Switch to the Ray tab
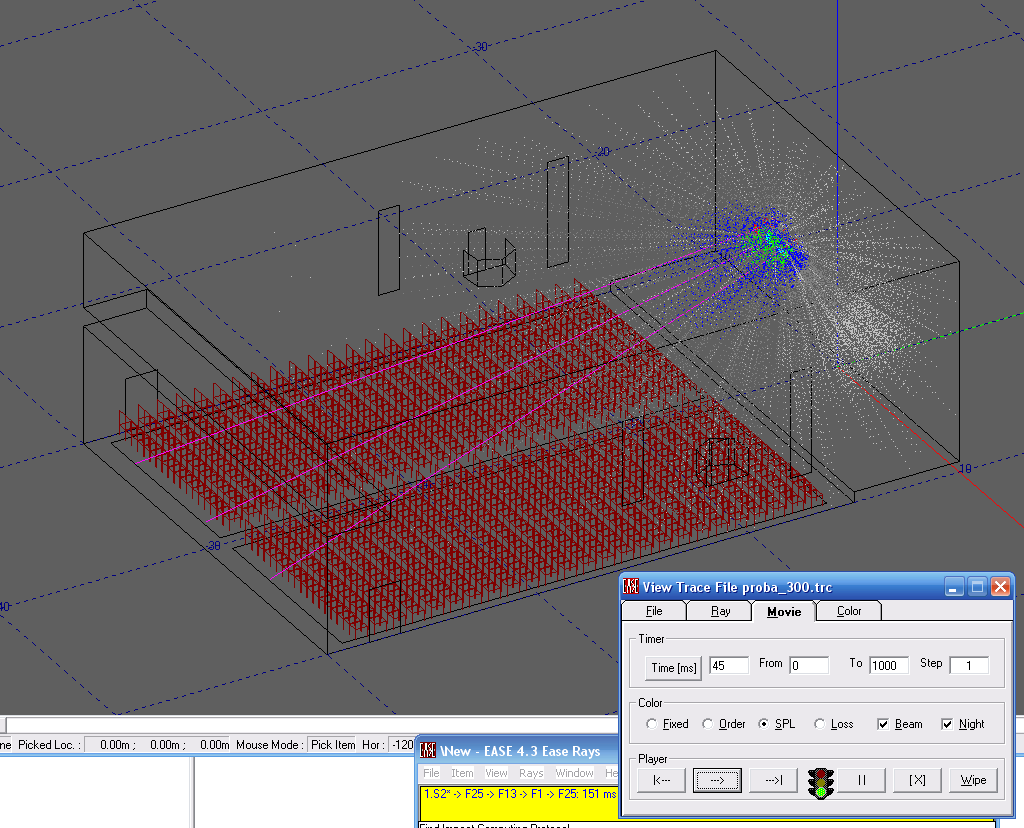The image size is (1024, 828). click(x=720, y=611)
